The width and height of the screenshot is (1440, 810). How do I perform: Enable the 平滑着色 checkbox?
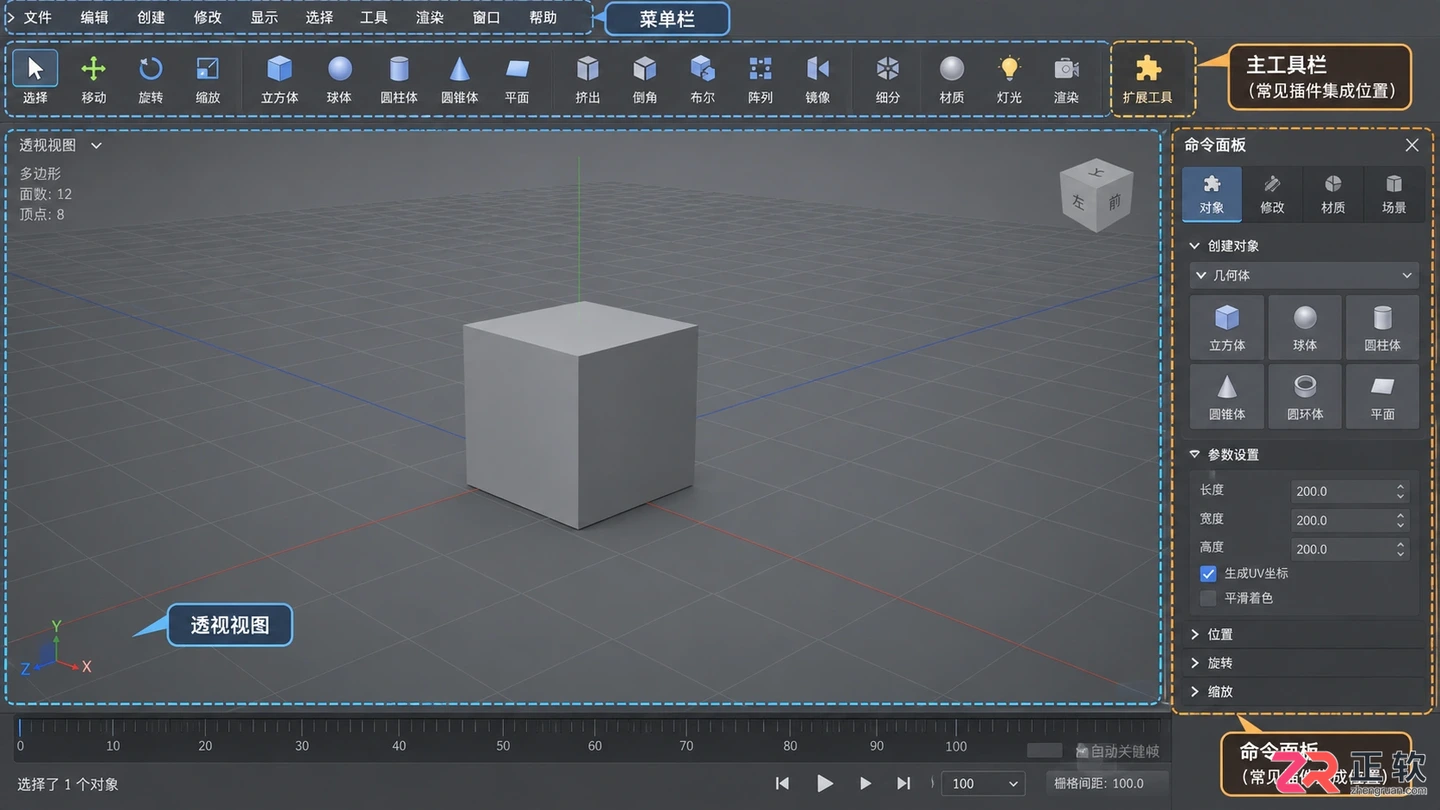click(x=1208, y=598)
